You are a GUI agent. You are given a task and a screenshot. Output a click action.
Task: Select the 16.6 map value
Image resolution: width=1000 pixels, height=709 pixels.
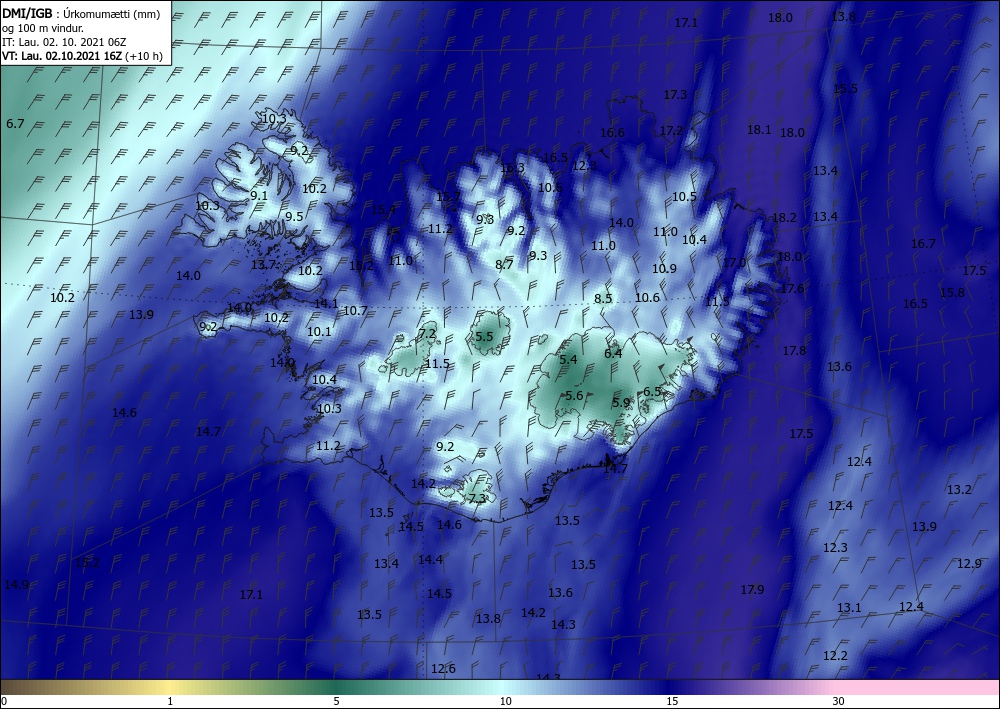click(x=612, y=133)
